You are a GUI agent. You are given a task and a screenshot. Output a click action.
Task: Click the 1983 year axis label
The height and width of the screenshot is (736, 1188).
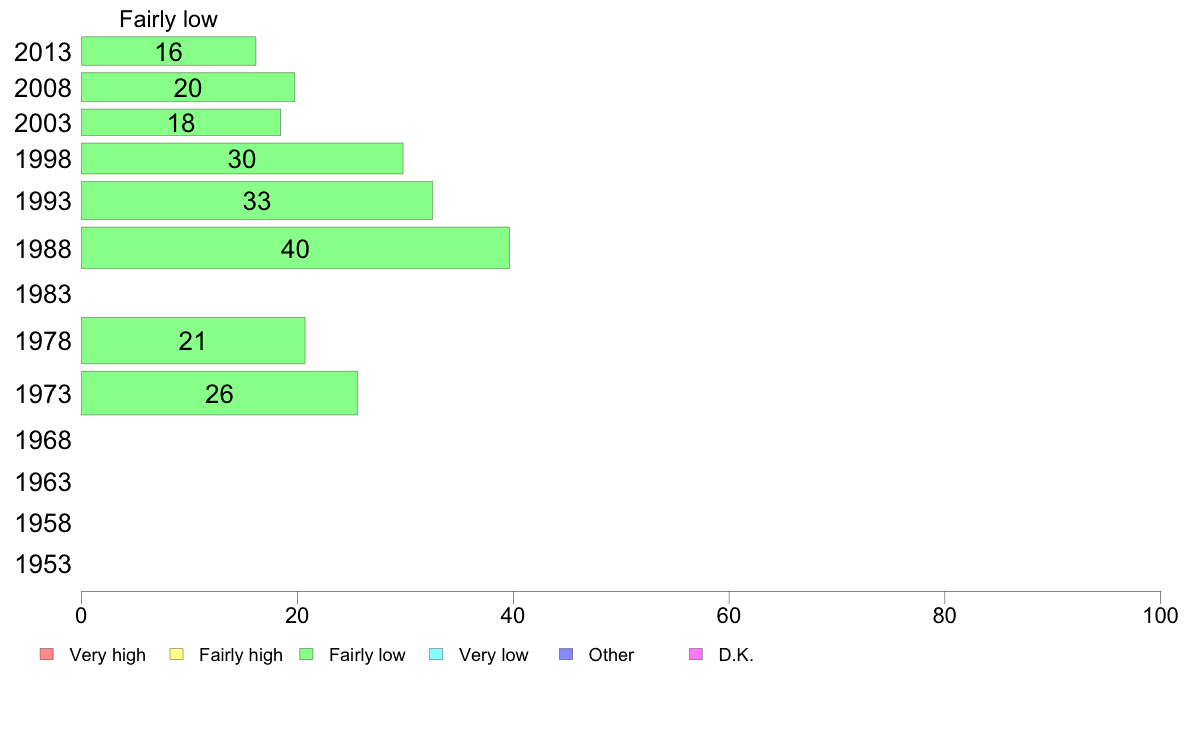coord(43,294)
